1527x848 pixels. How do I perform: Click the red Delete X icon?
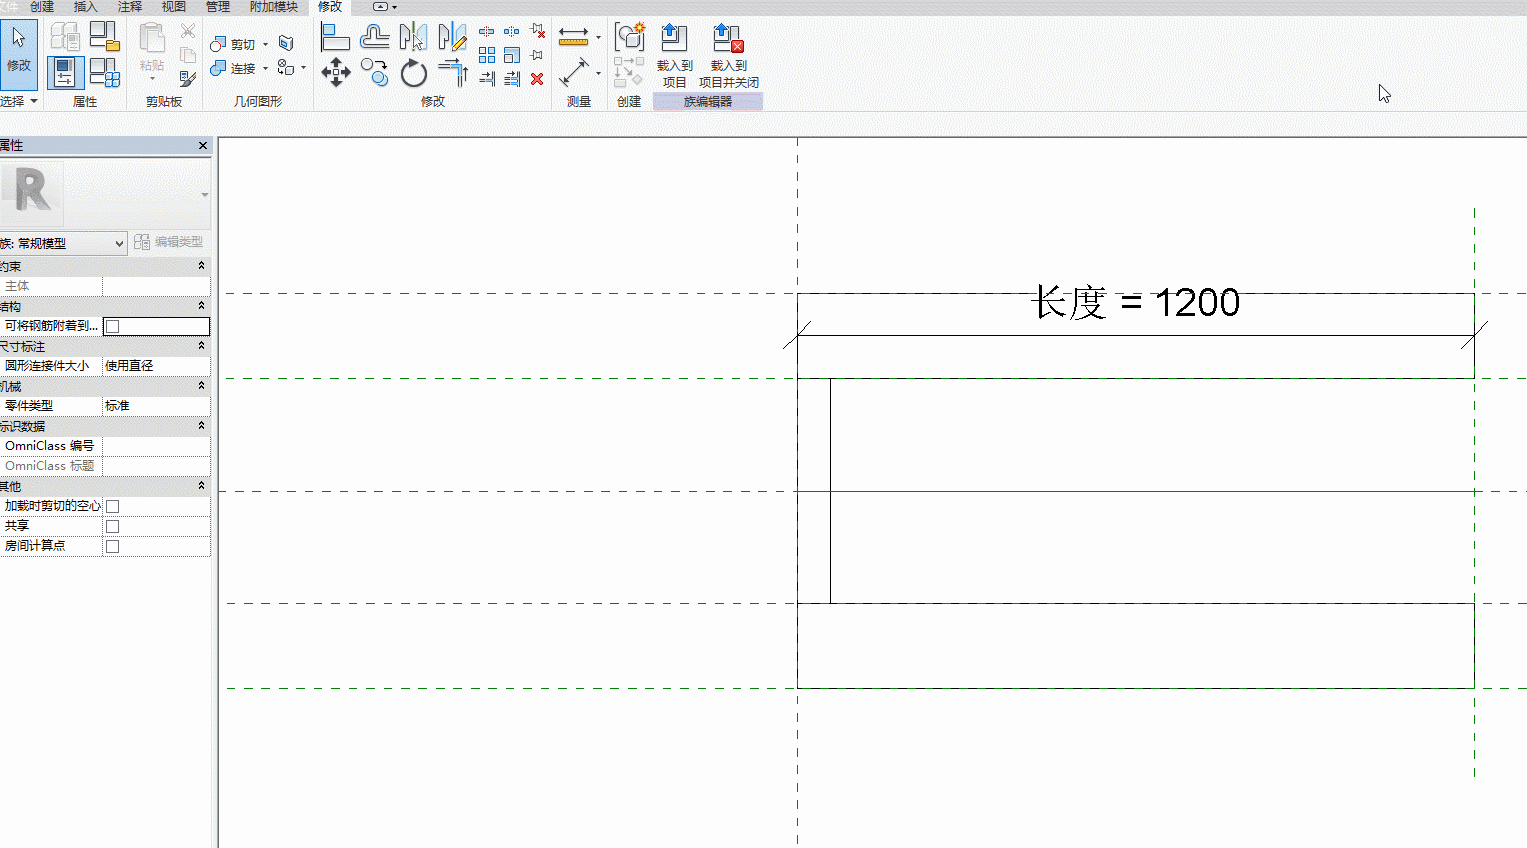[537, 79]
